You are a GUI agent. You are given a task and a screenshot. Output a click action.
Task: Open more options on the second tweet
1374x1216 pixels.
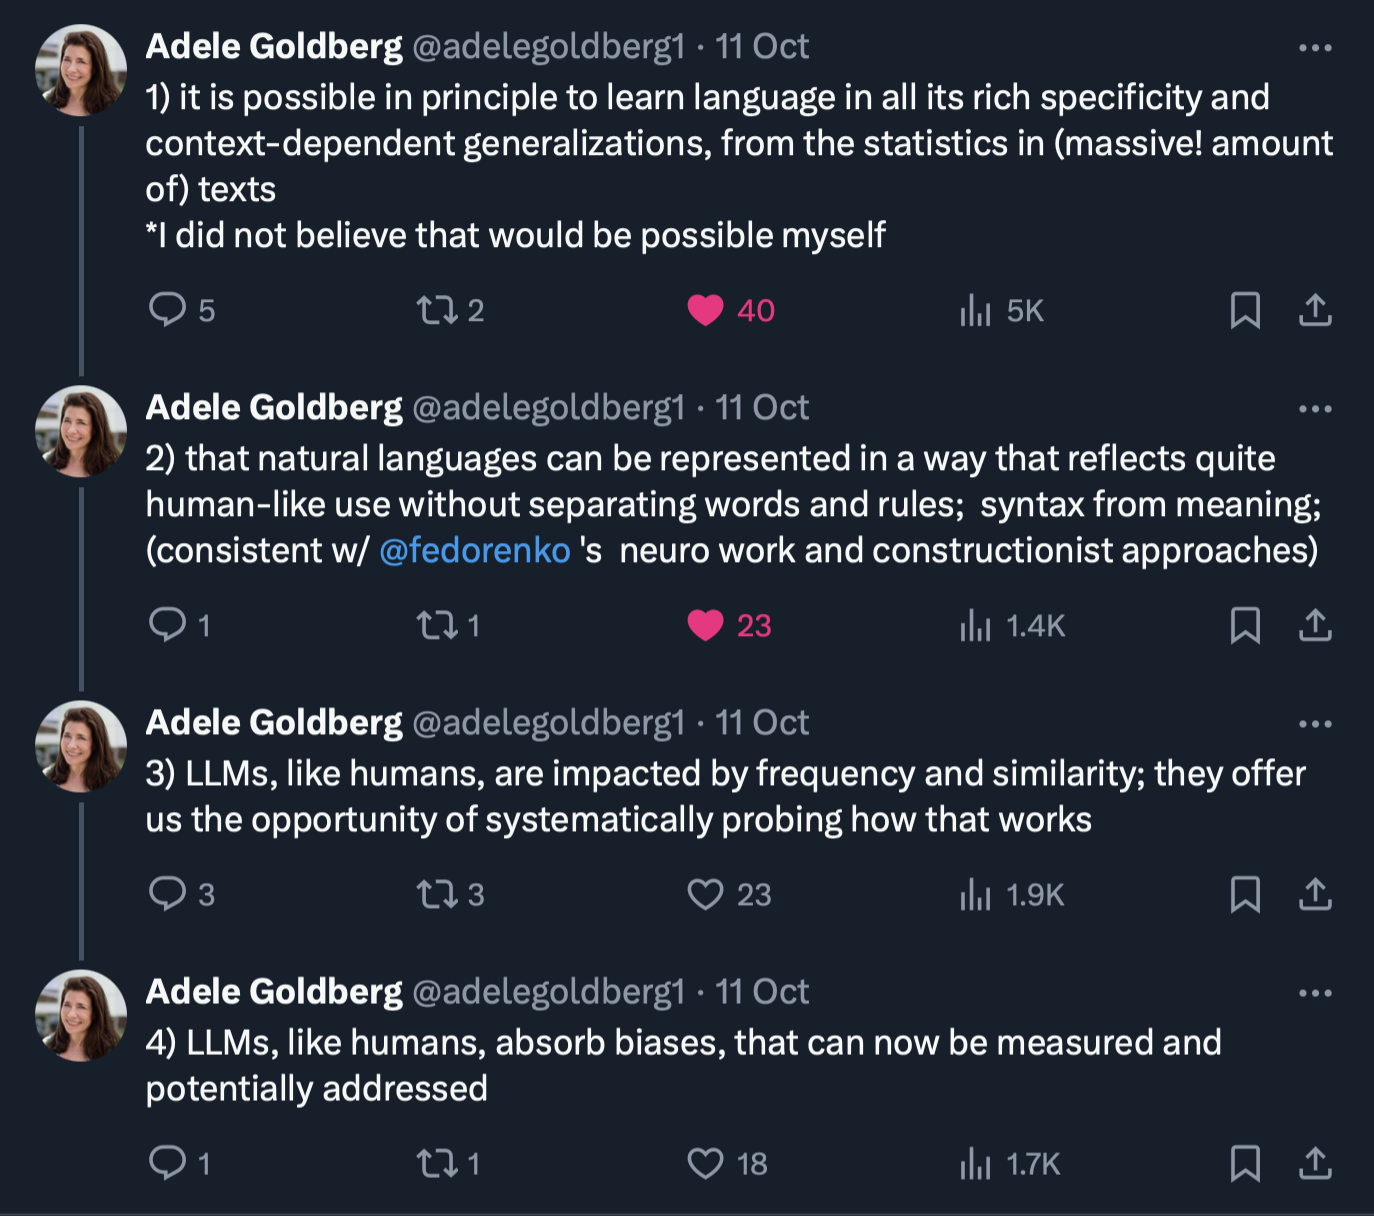pyautogui.click(x=1314, y=409)
